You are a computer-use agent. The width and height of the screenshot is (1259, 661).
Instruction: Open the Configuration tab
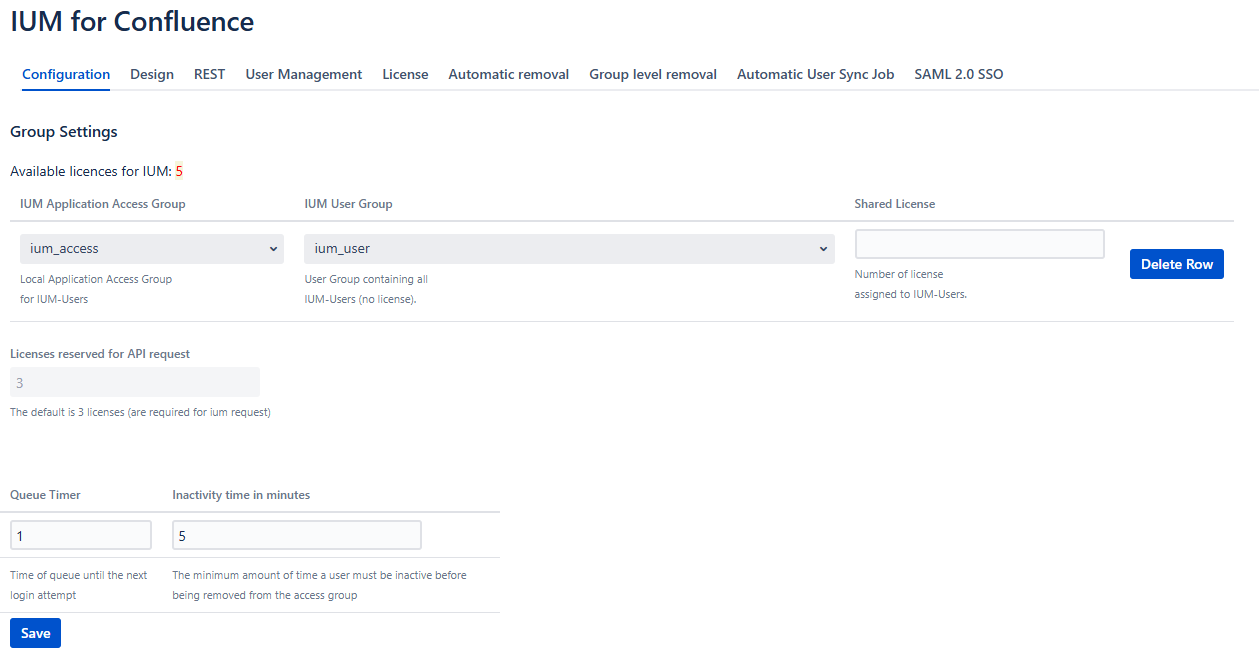click(66, 74)
